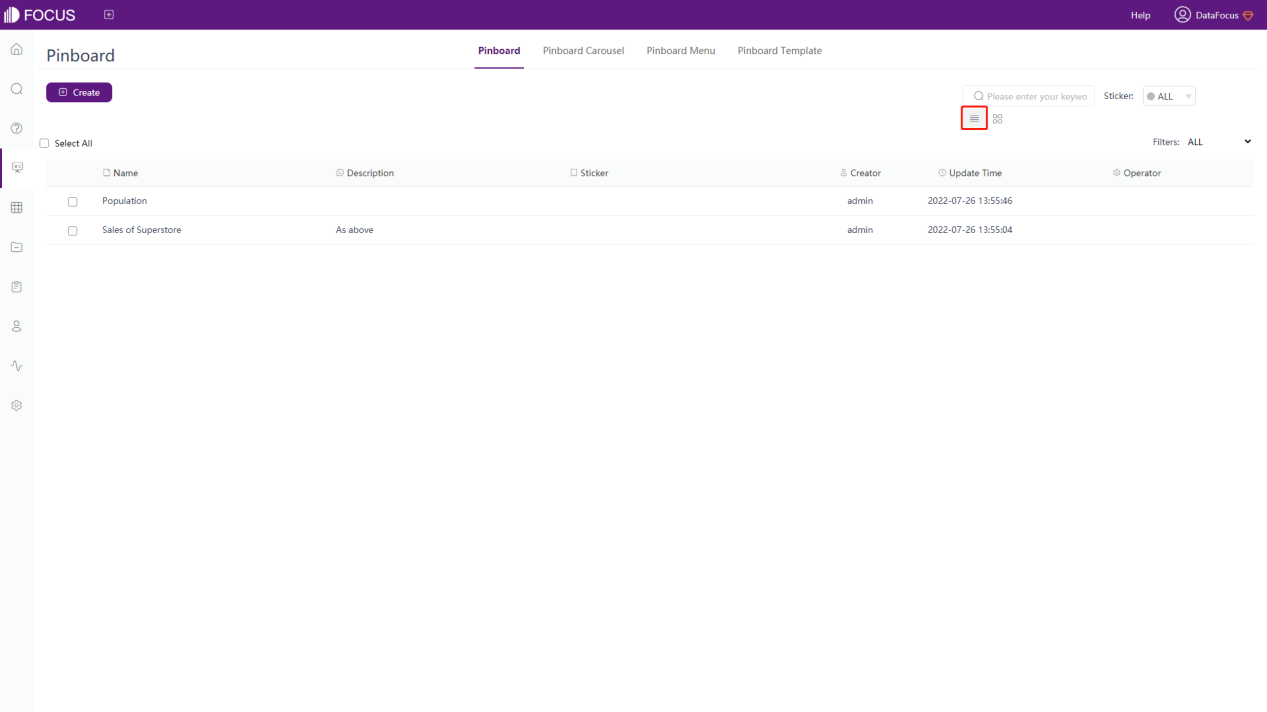Switch to grid card view layout

[997, 119]
